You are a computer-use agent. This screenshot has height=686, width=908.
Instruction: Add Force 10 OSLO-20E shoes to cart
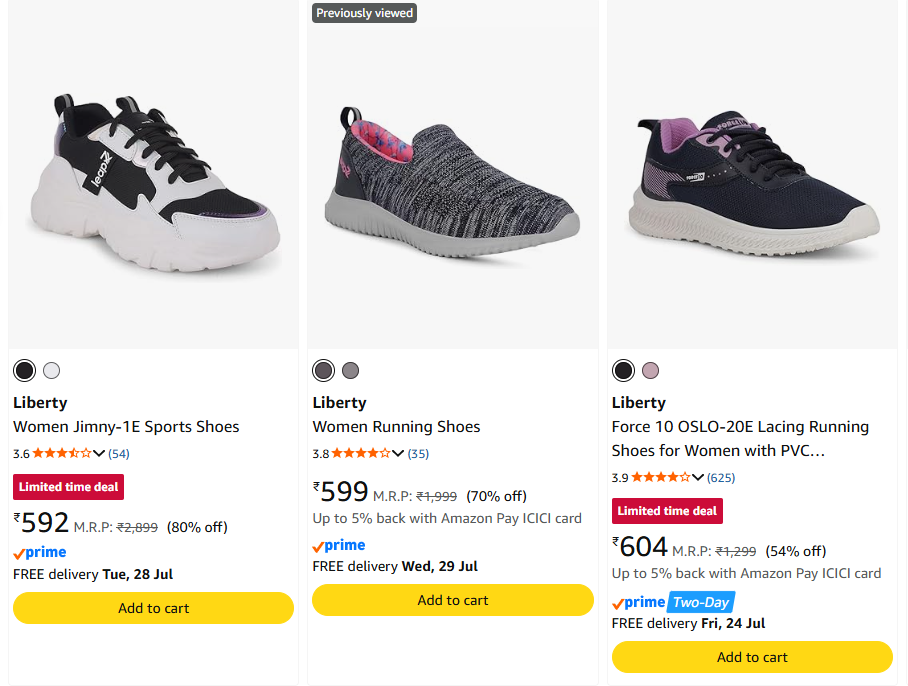point(752,657)
